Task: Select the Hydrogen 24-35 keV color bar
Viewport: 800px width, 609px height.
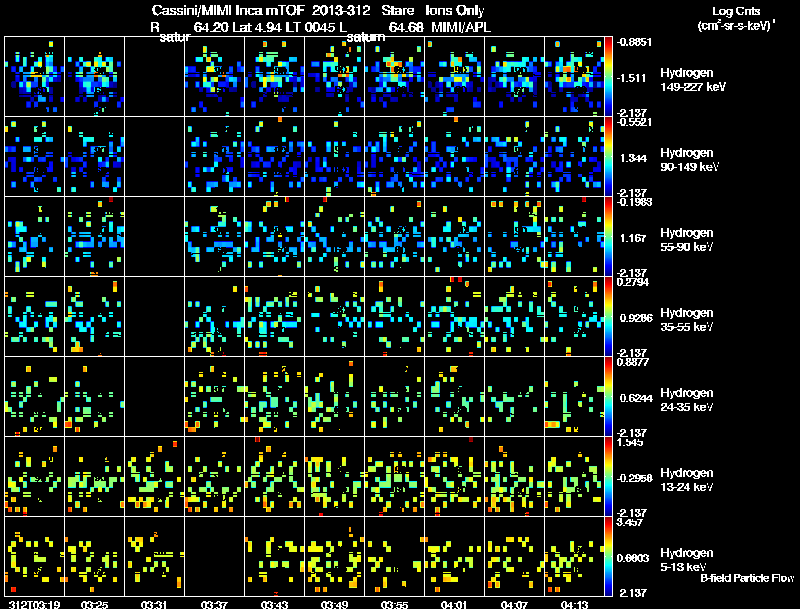Action: pyautogui.click(x=608, y=396)
